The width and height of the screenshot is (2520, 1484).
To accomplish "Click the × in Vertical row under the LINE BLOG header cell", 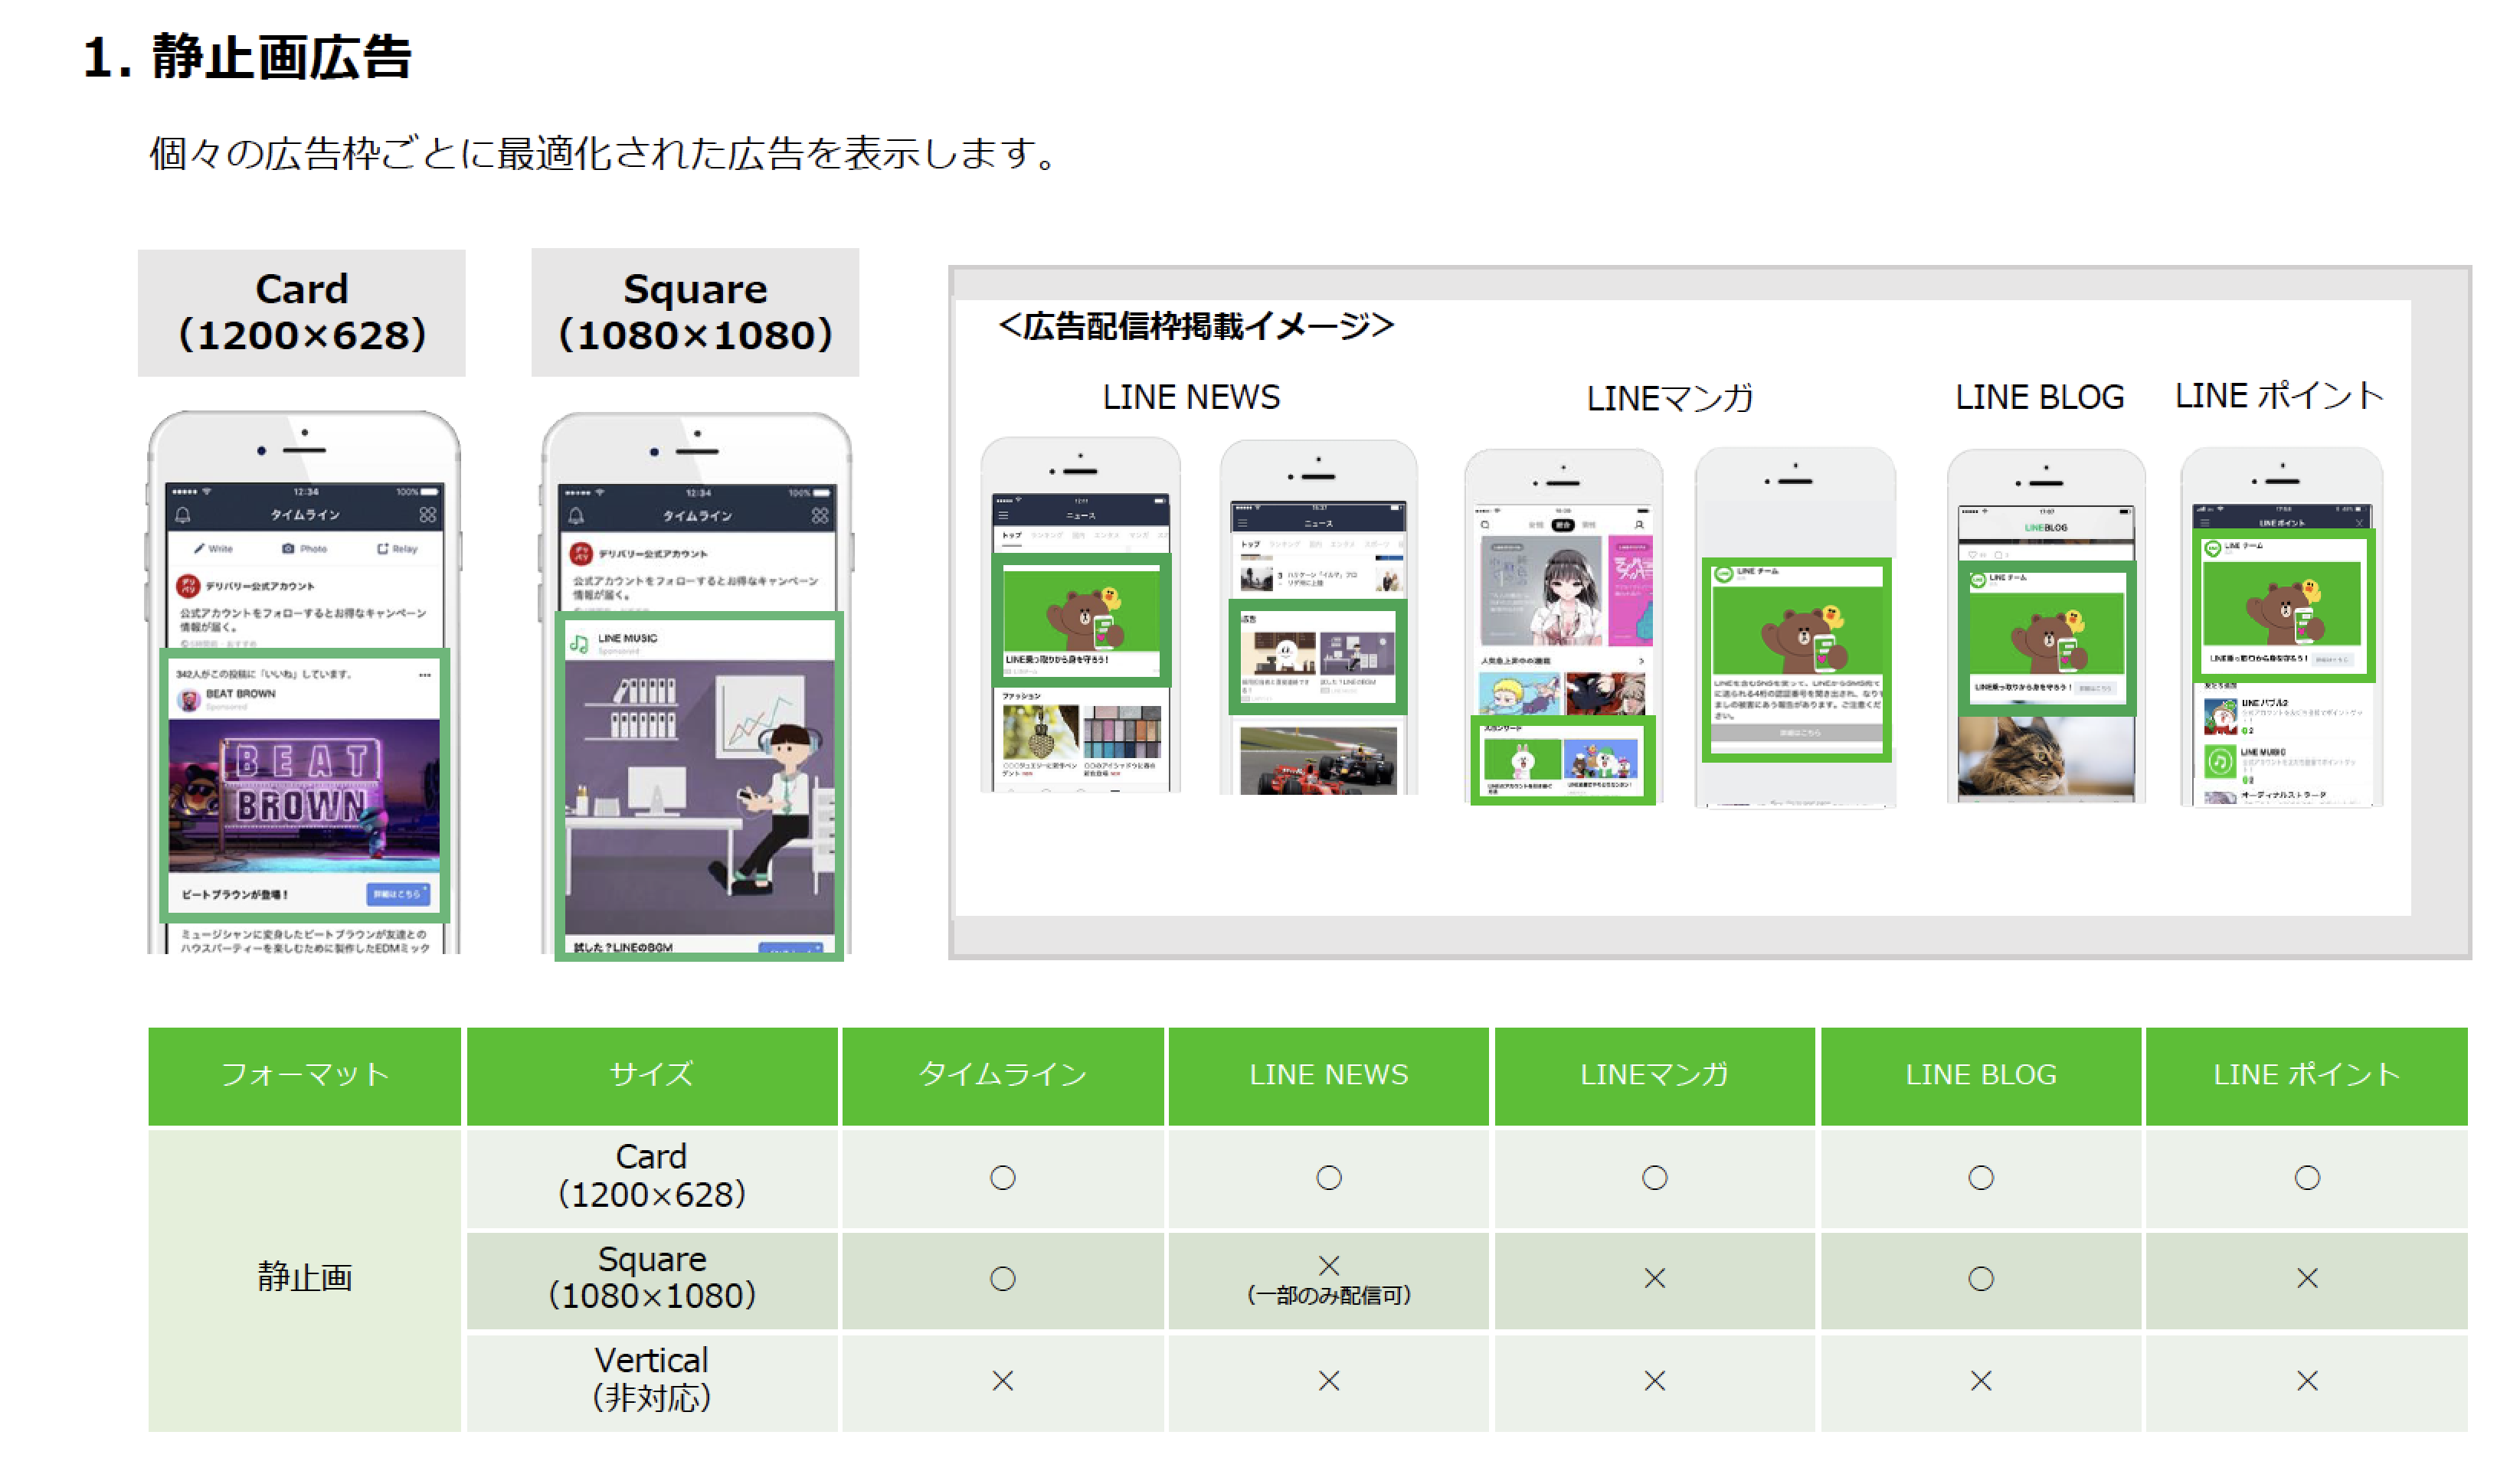I will pos(1981,1382).
